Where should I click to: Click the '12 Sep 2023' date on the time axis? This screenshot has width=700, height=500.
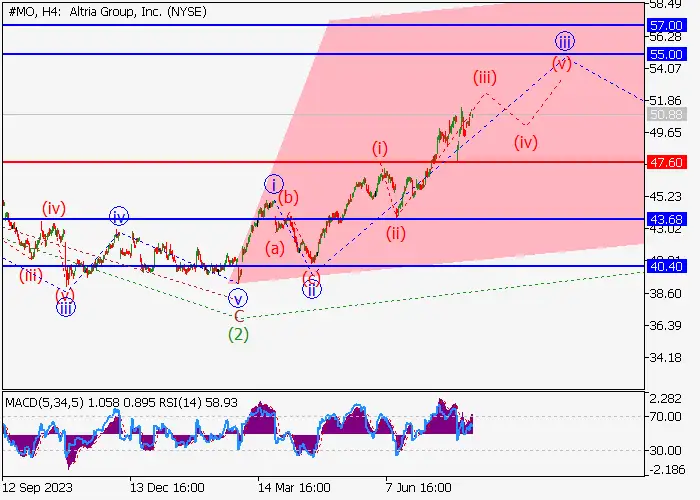pyautogui.click(x=37, y=488)
